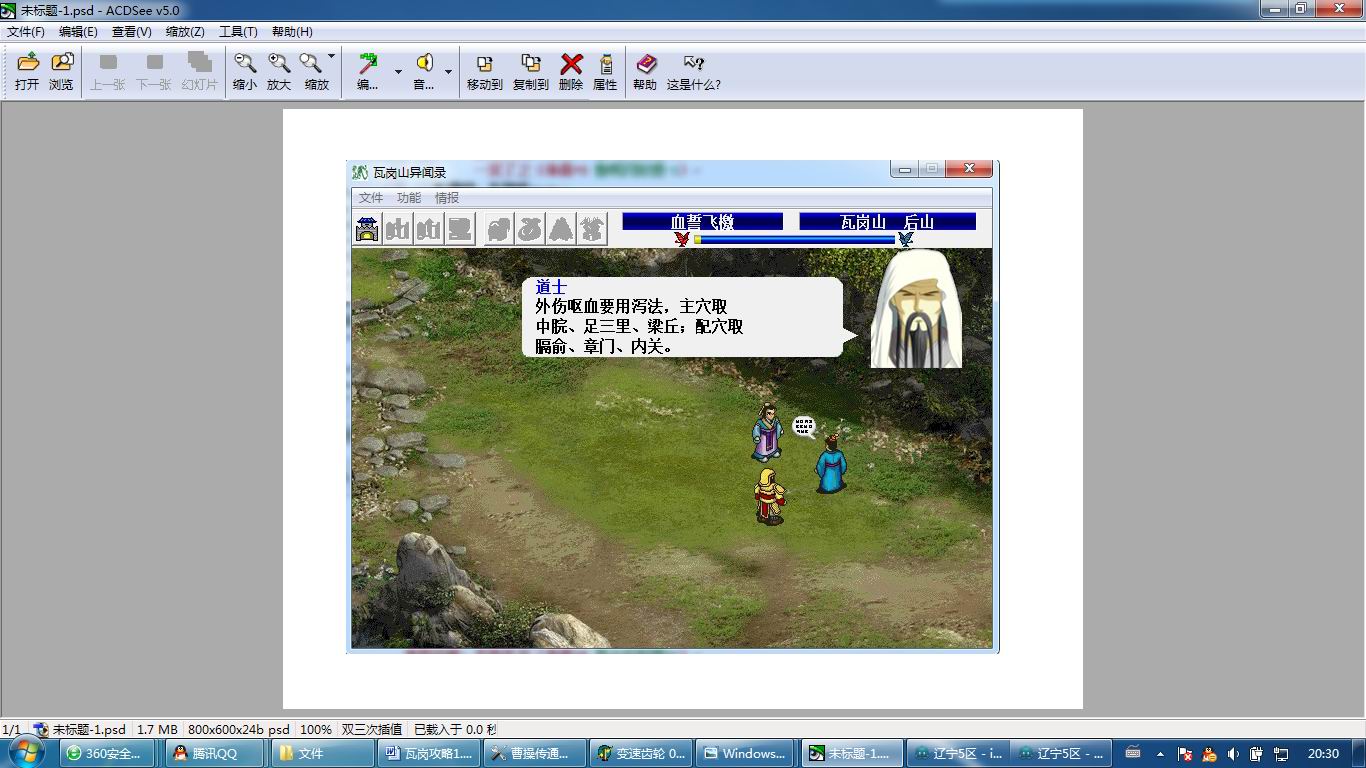Image resolution: width=1366 pixels, height=768 pixels.
Task: Delete the image with the 删除 icon
Action: [x=571, y=72]
